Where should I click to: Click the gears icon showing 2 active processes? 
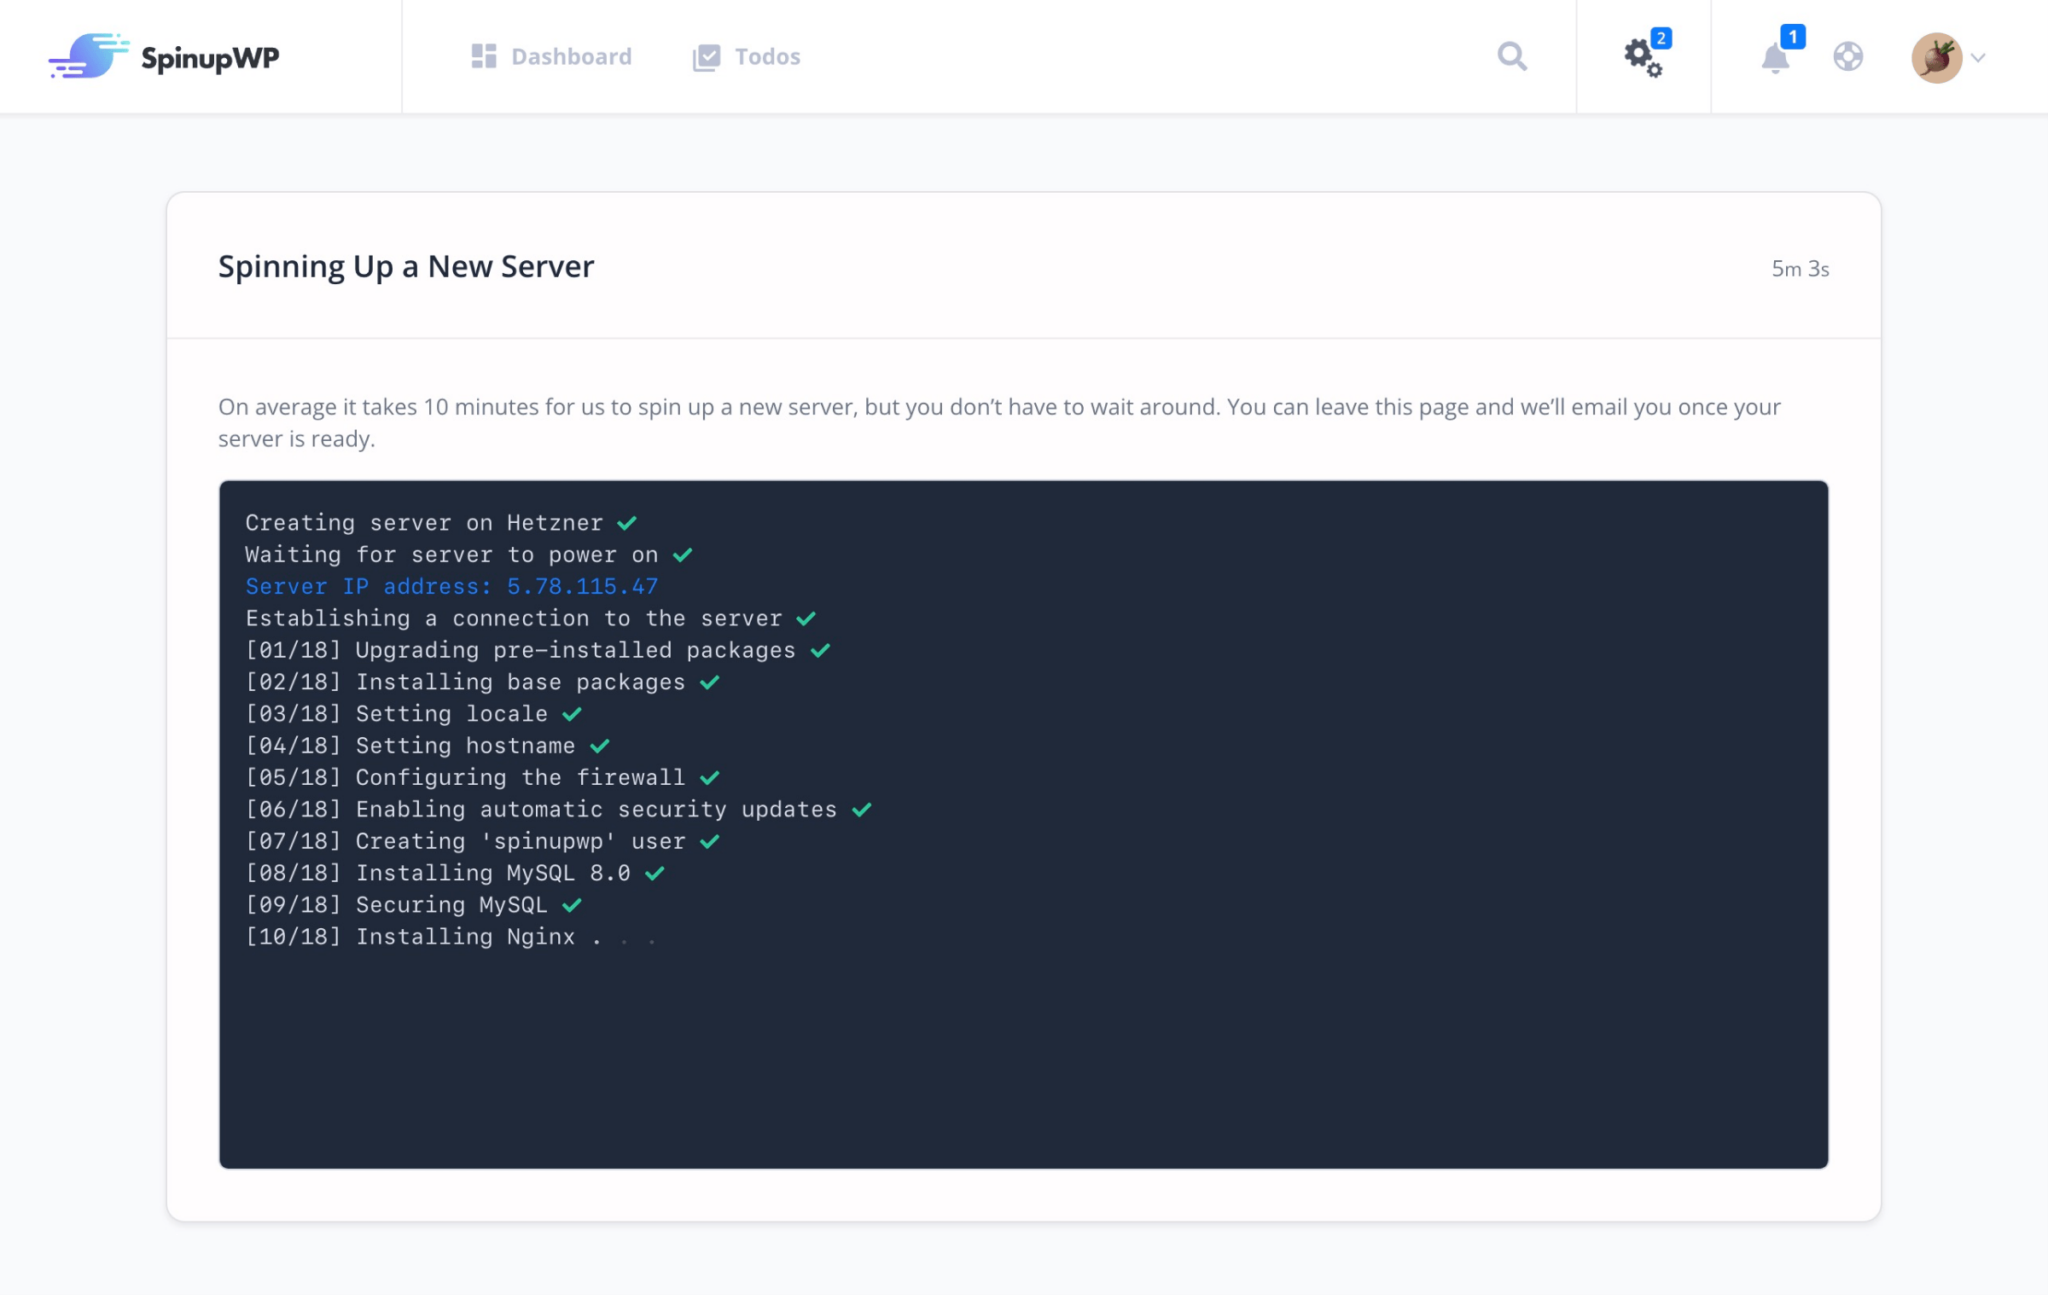[1640, 58]
